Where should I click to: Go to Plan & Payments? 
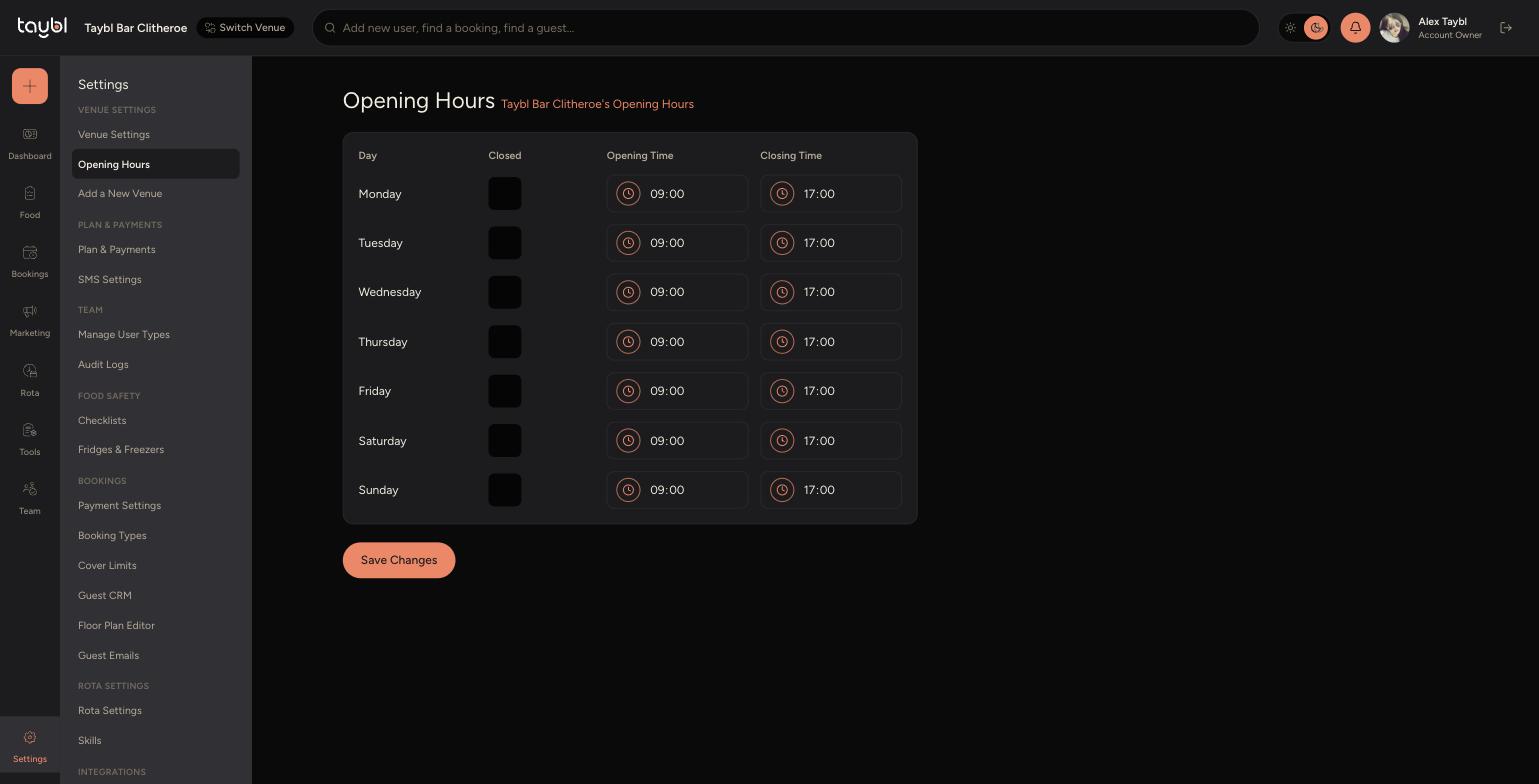coord(117,250)
